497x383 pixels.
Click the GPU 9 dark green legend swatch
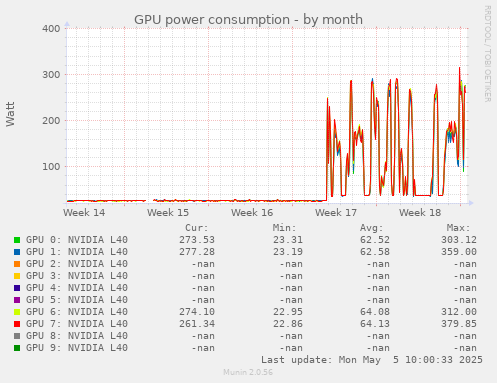[17, 348]
